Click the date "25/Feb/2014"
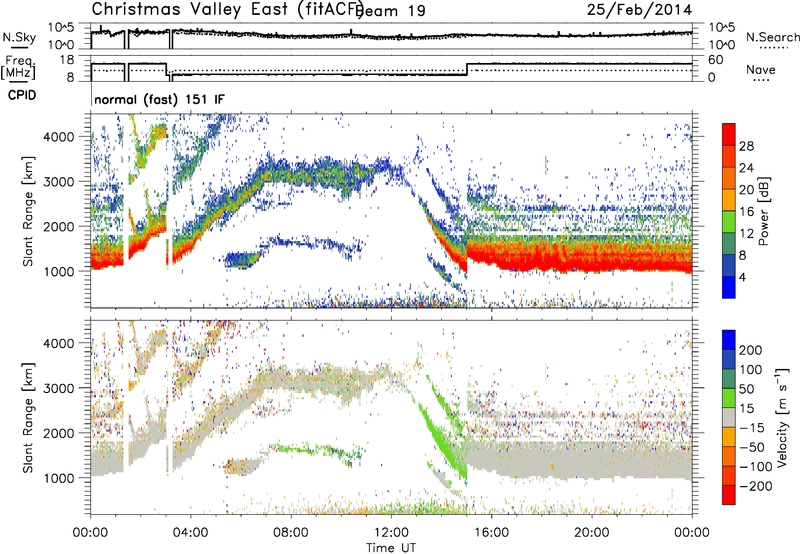The image size is (800, 554). 639,10
